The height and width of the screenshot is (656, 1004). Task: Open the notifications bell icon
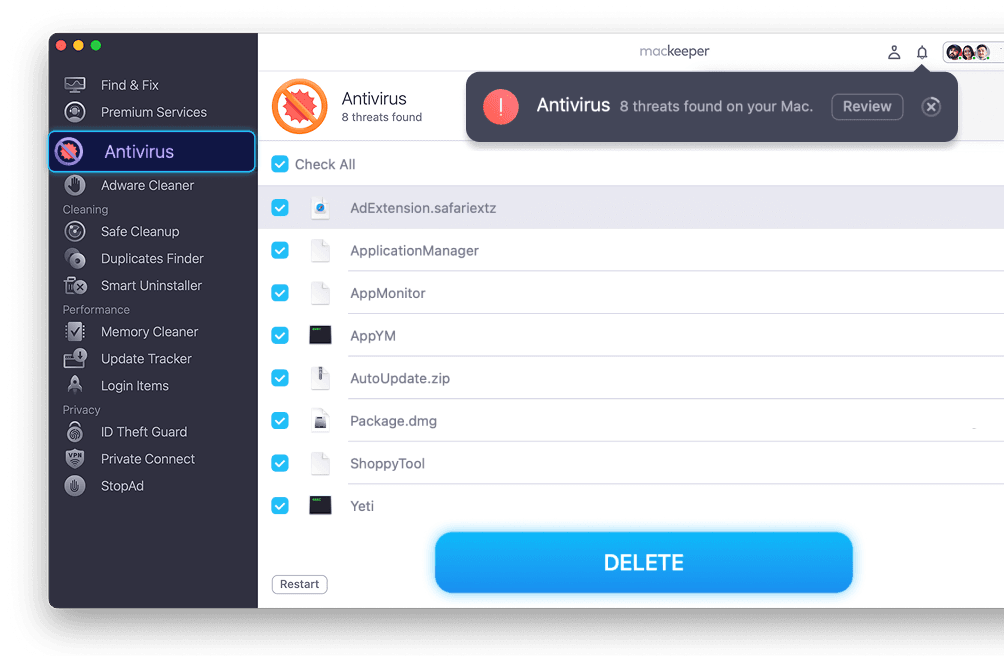[x=922, y=52]
